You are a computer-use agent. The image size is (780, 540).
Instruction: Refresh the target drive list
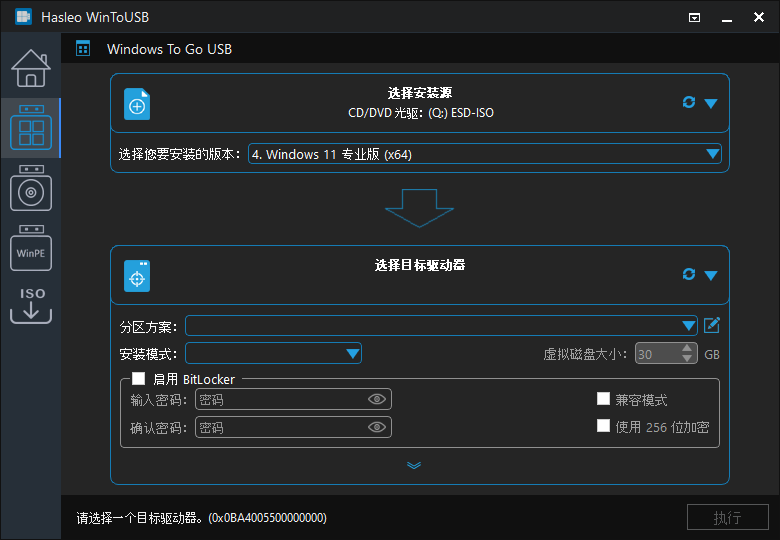[689, 274]
